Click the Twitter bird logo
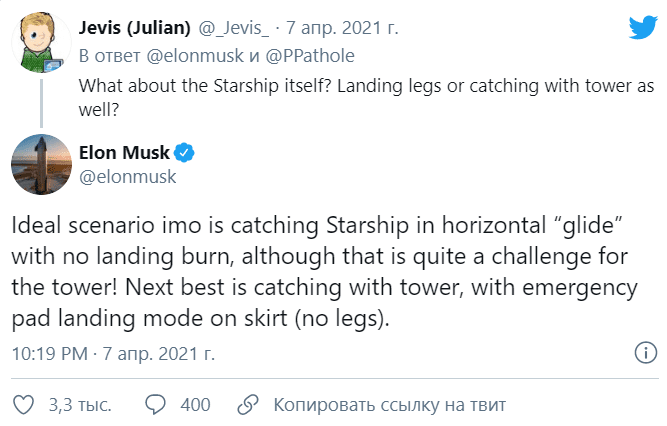Viewport: 667px width, 426px height. pyautogui.click(x=641, y=29)
